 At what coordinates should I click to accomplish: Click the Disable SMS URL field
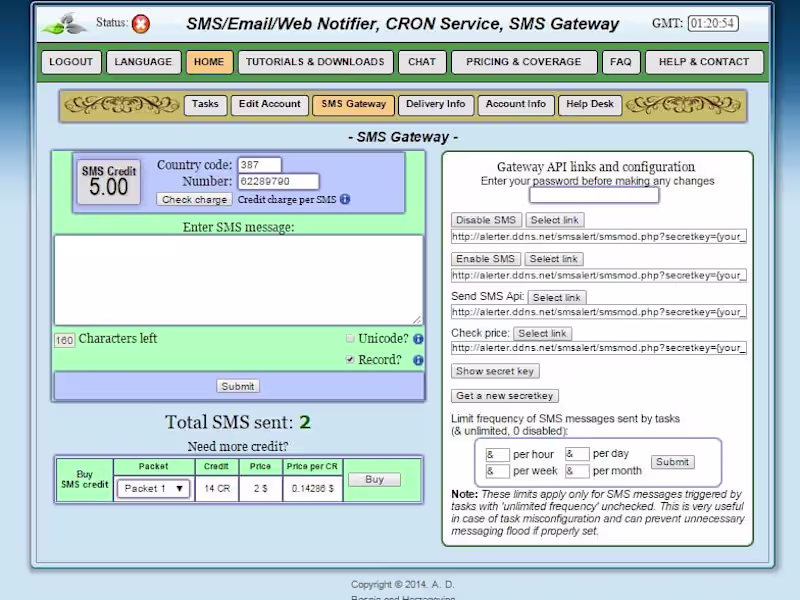(599, 236)
